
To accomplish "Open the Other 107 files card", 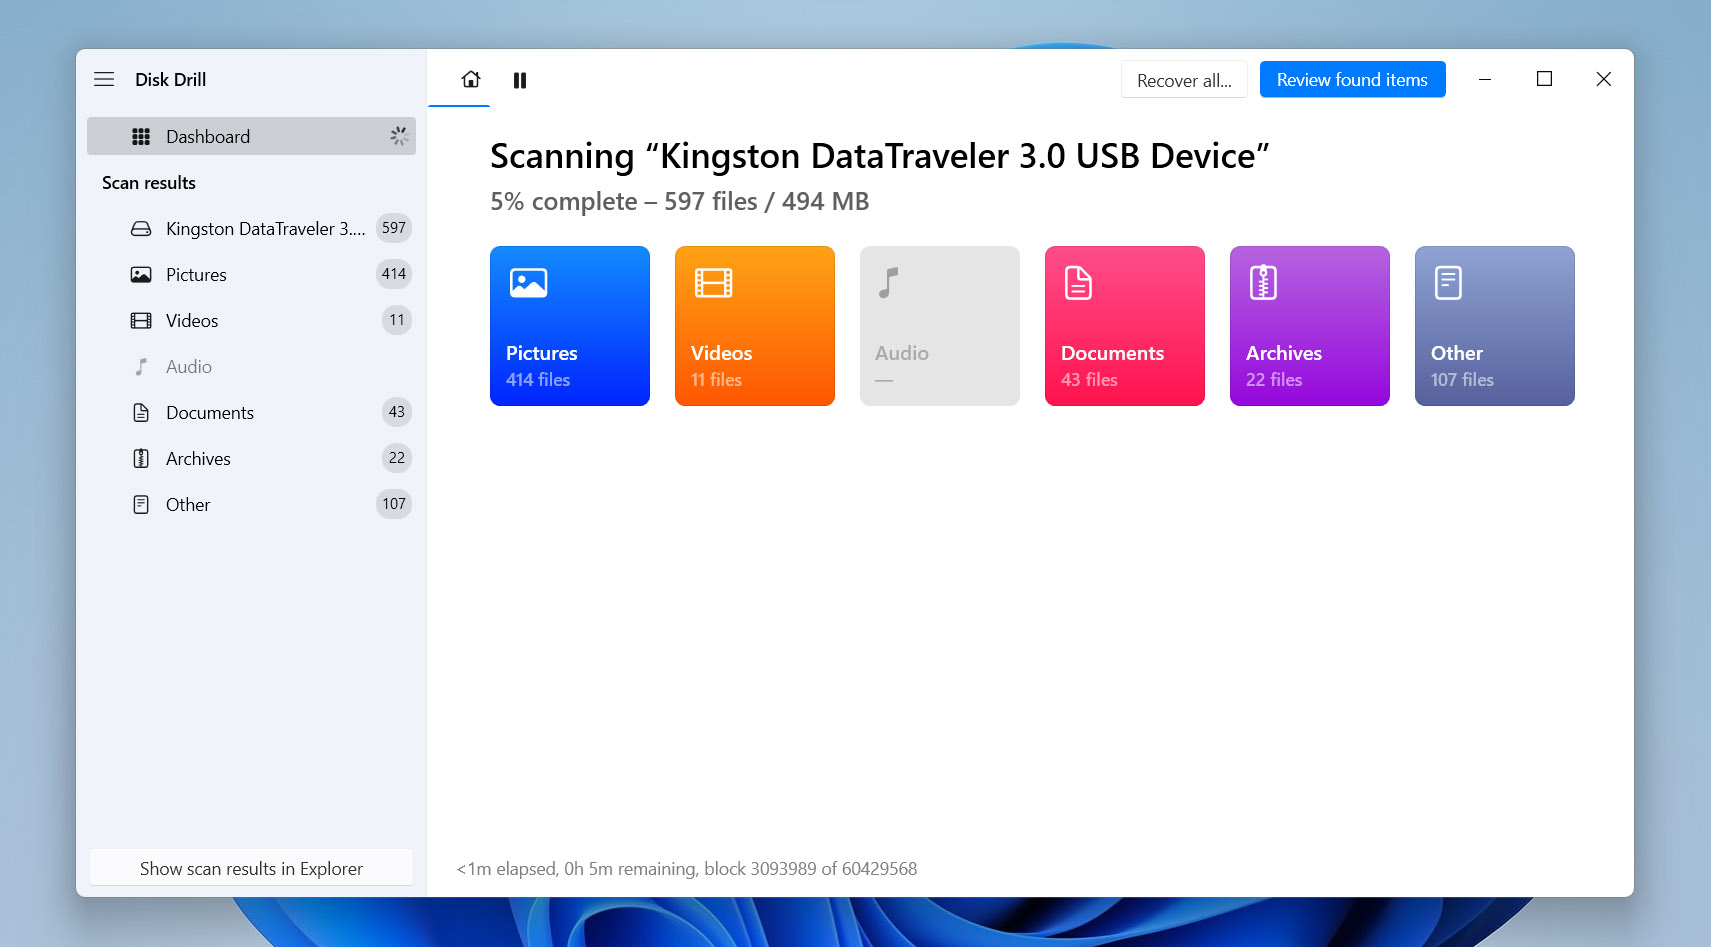I will (1495, 326).
